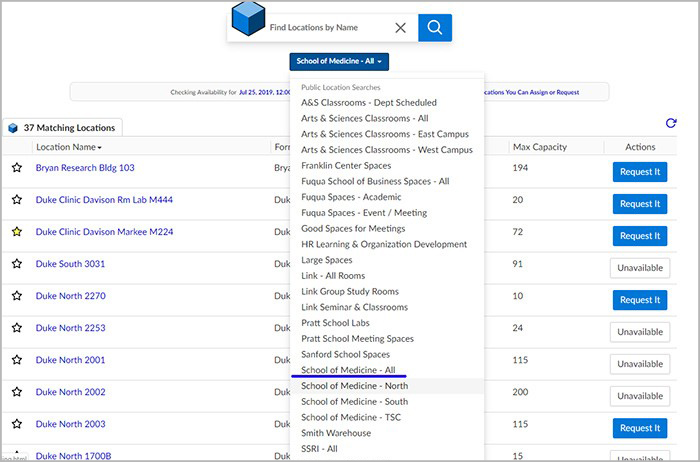Choose Pratt School Labs
The image size is (700, 462).
(335, 323)
